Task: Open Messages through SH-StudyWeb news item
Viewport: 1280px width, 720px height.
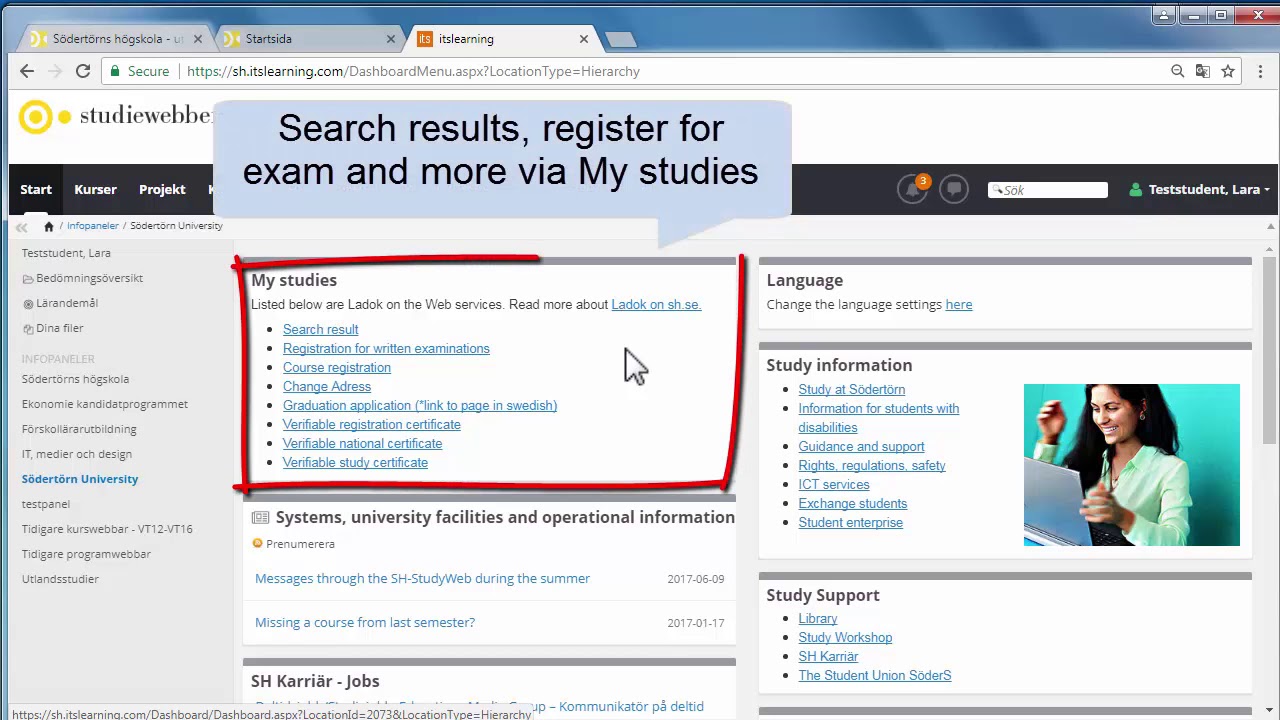Action: 422,578
